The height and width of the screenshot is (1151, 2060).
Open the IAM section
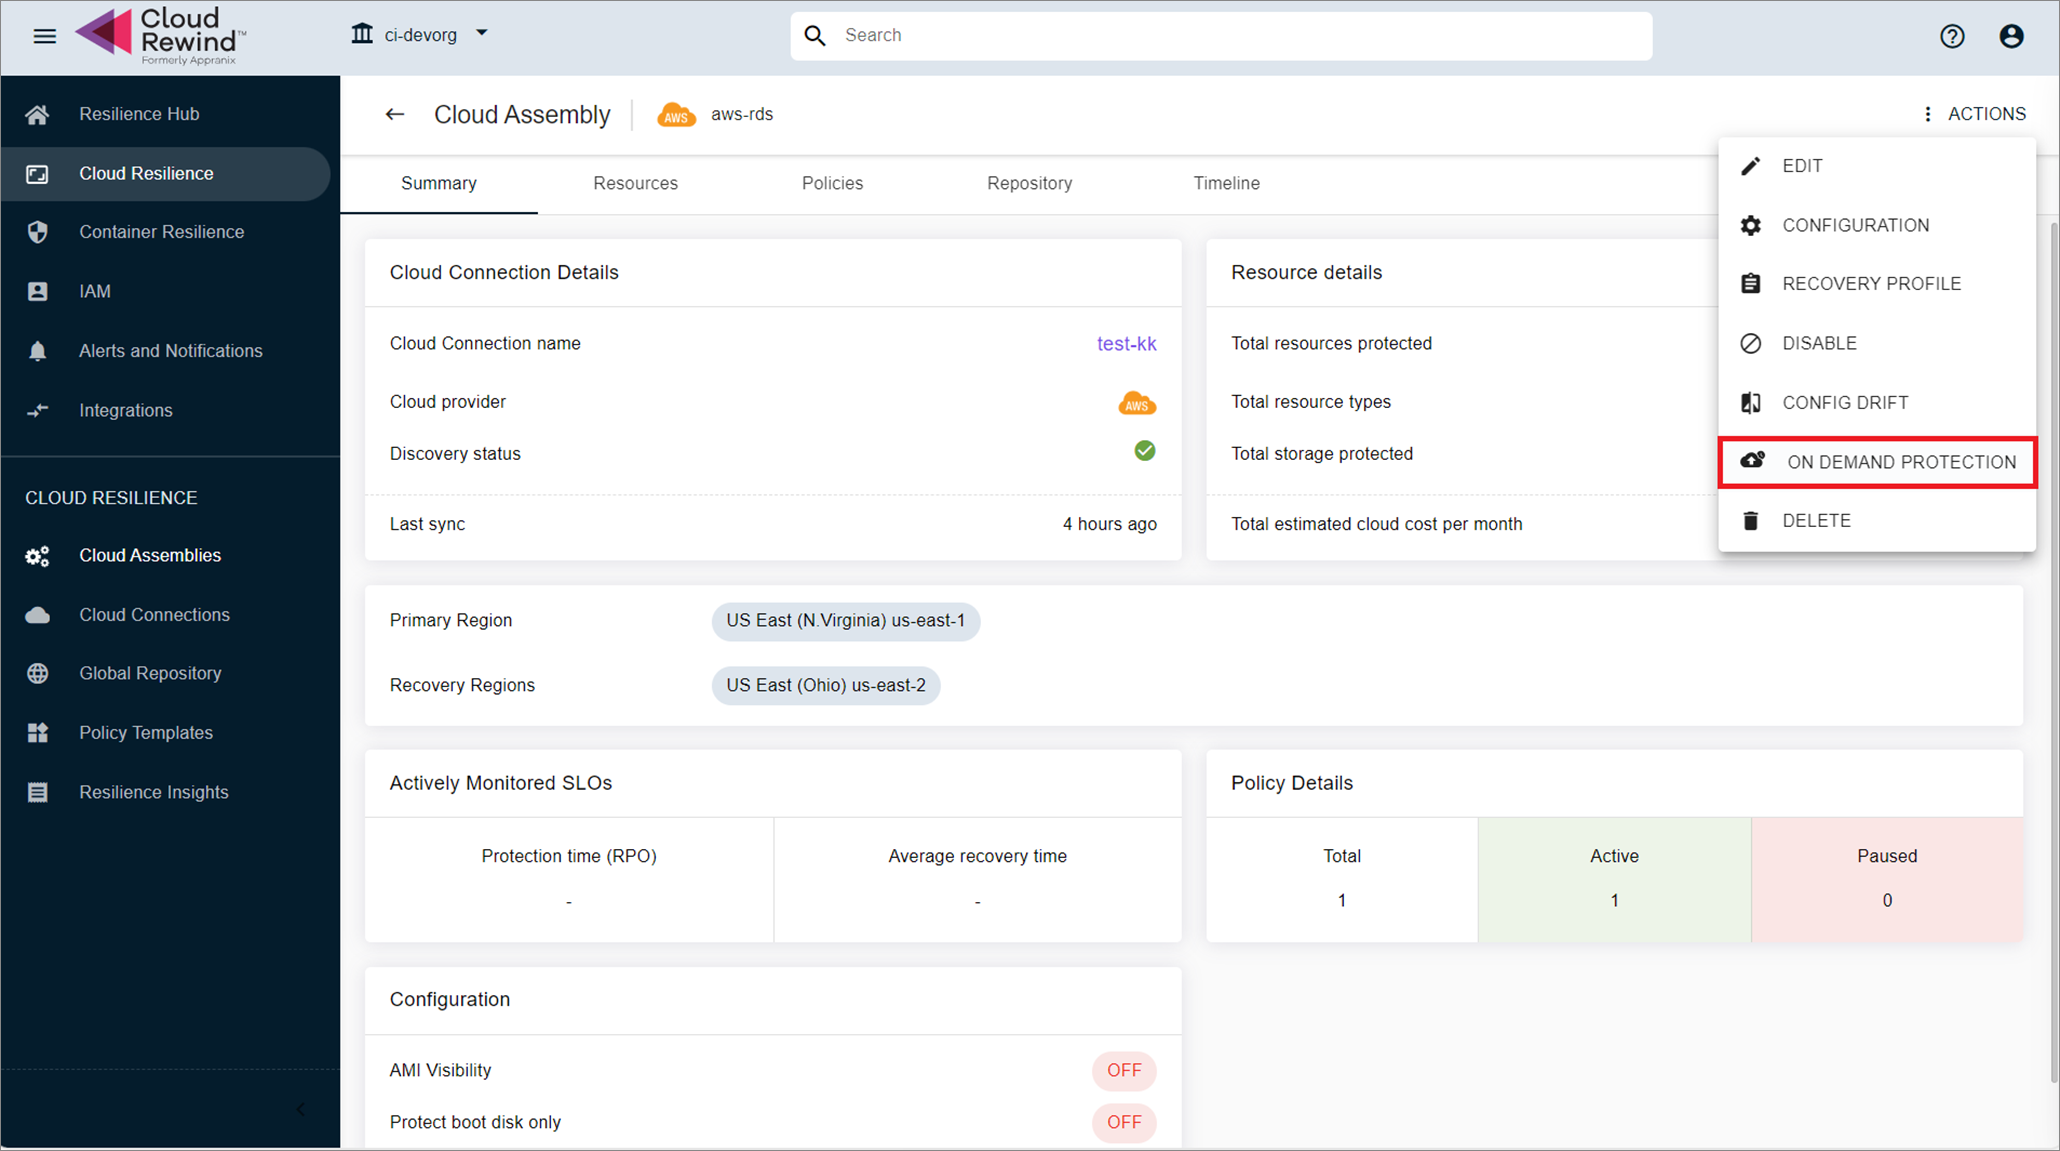[x=94, y=291]
